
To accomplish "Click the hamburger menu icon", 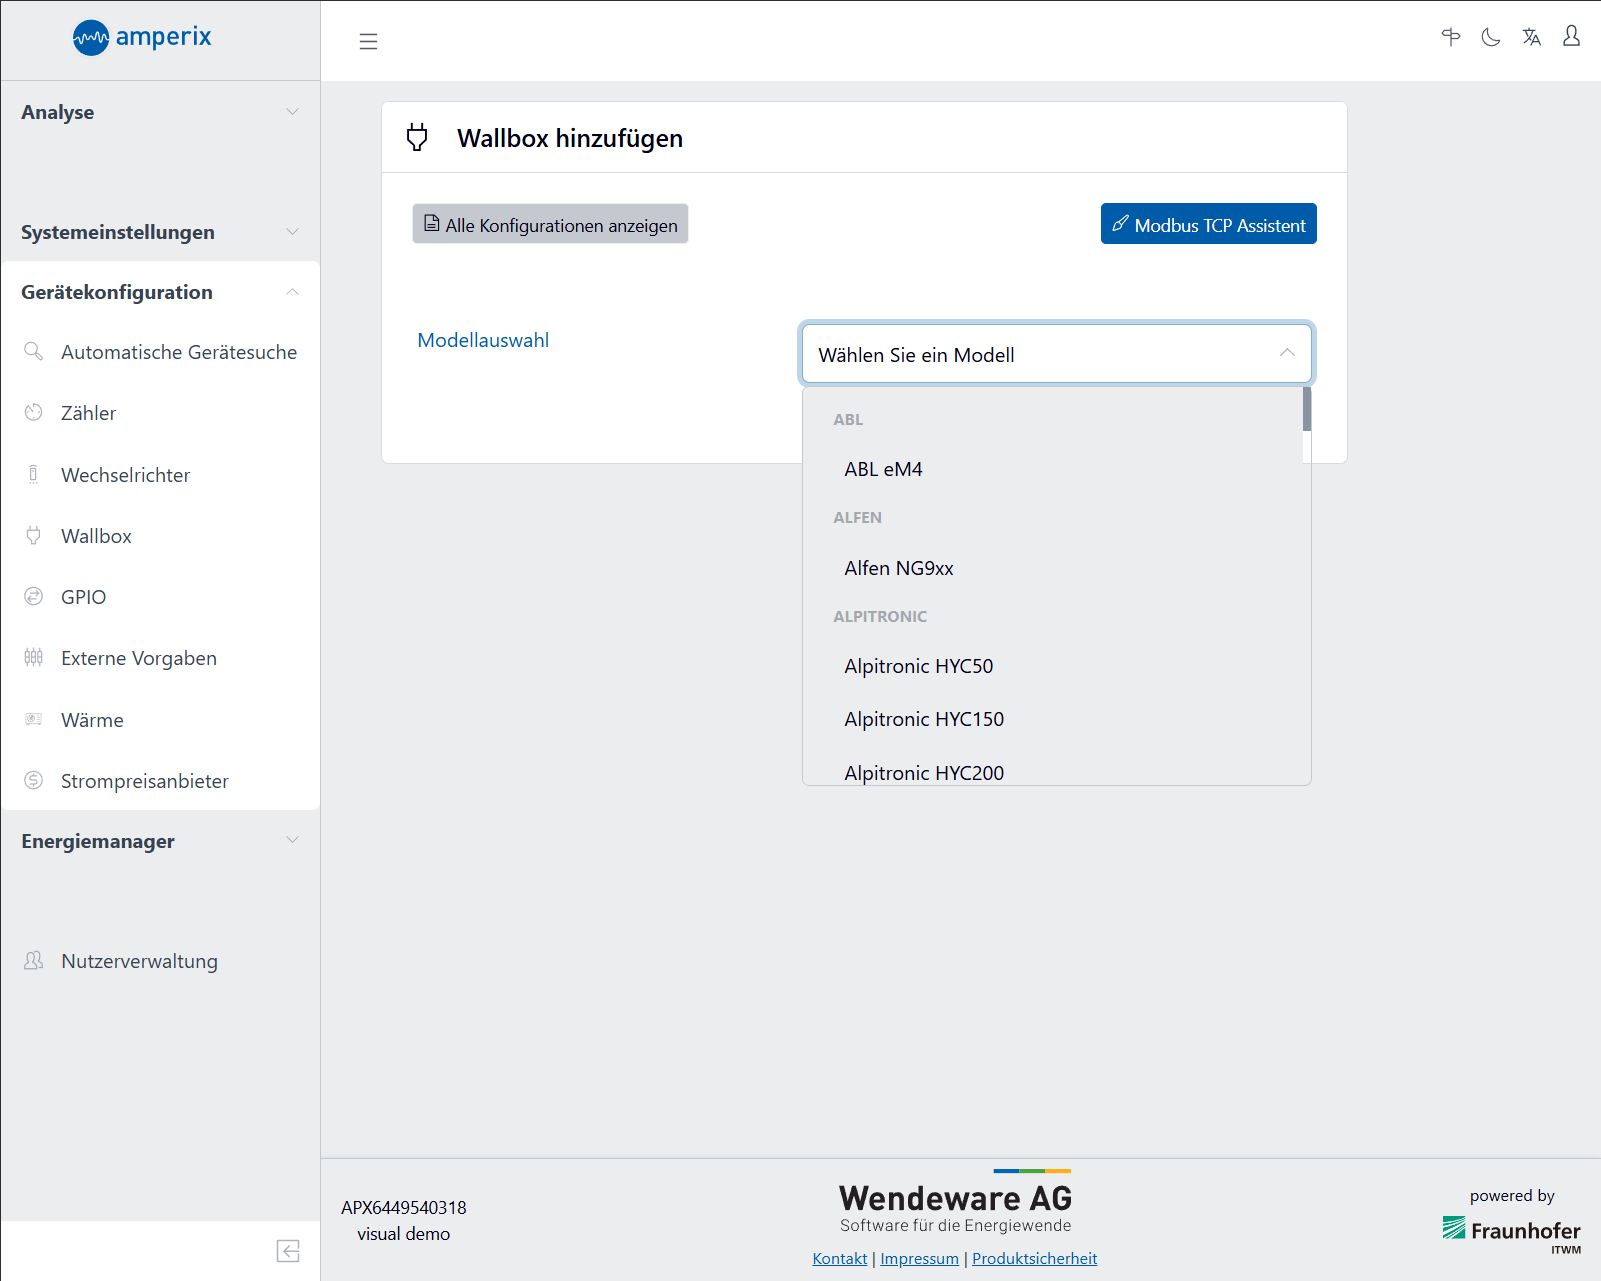I will (368, 41).
